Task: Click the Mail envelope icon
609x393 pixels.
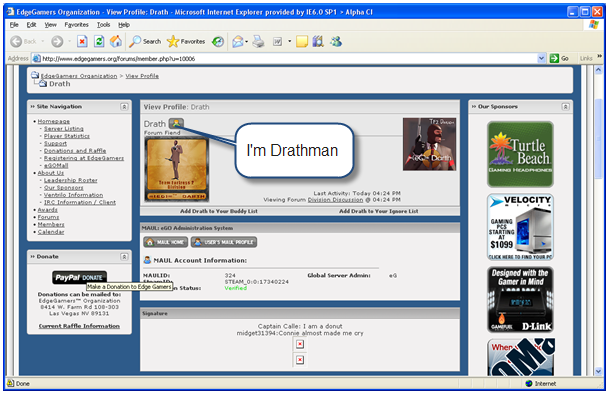Action: tap(238, 41)
